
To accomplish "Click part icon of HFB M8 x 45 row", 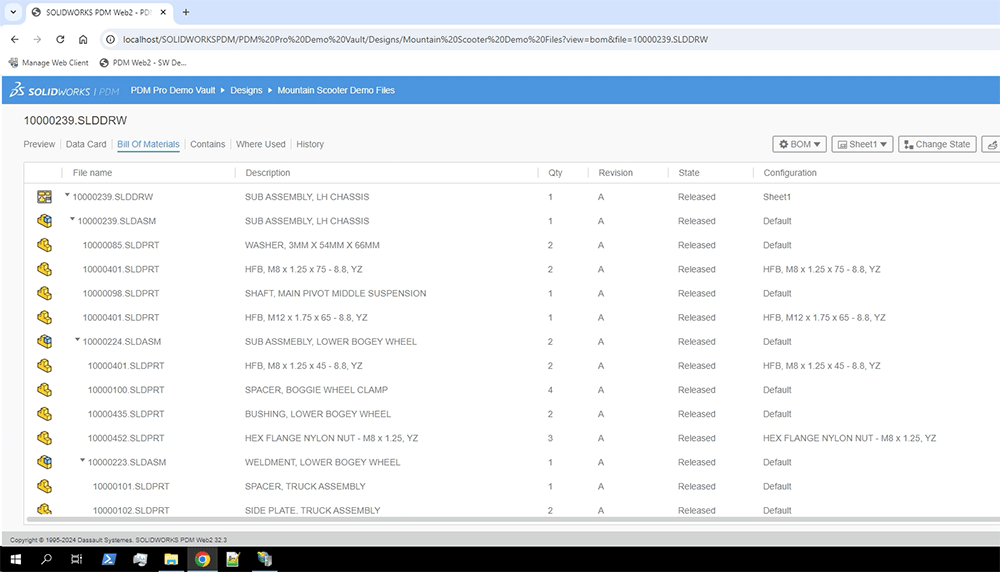I will 44,365.
